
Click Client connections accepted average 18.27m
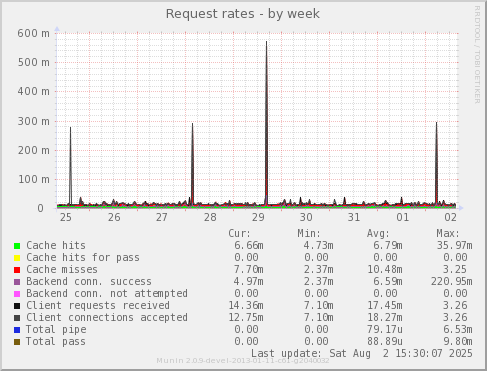(385, 317)
